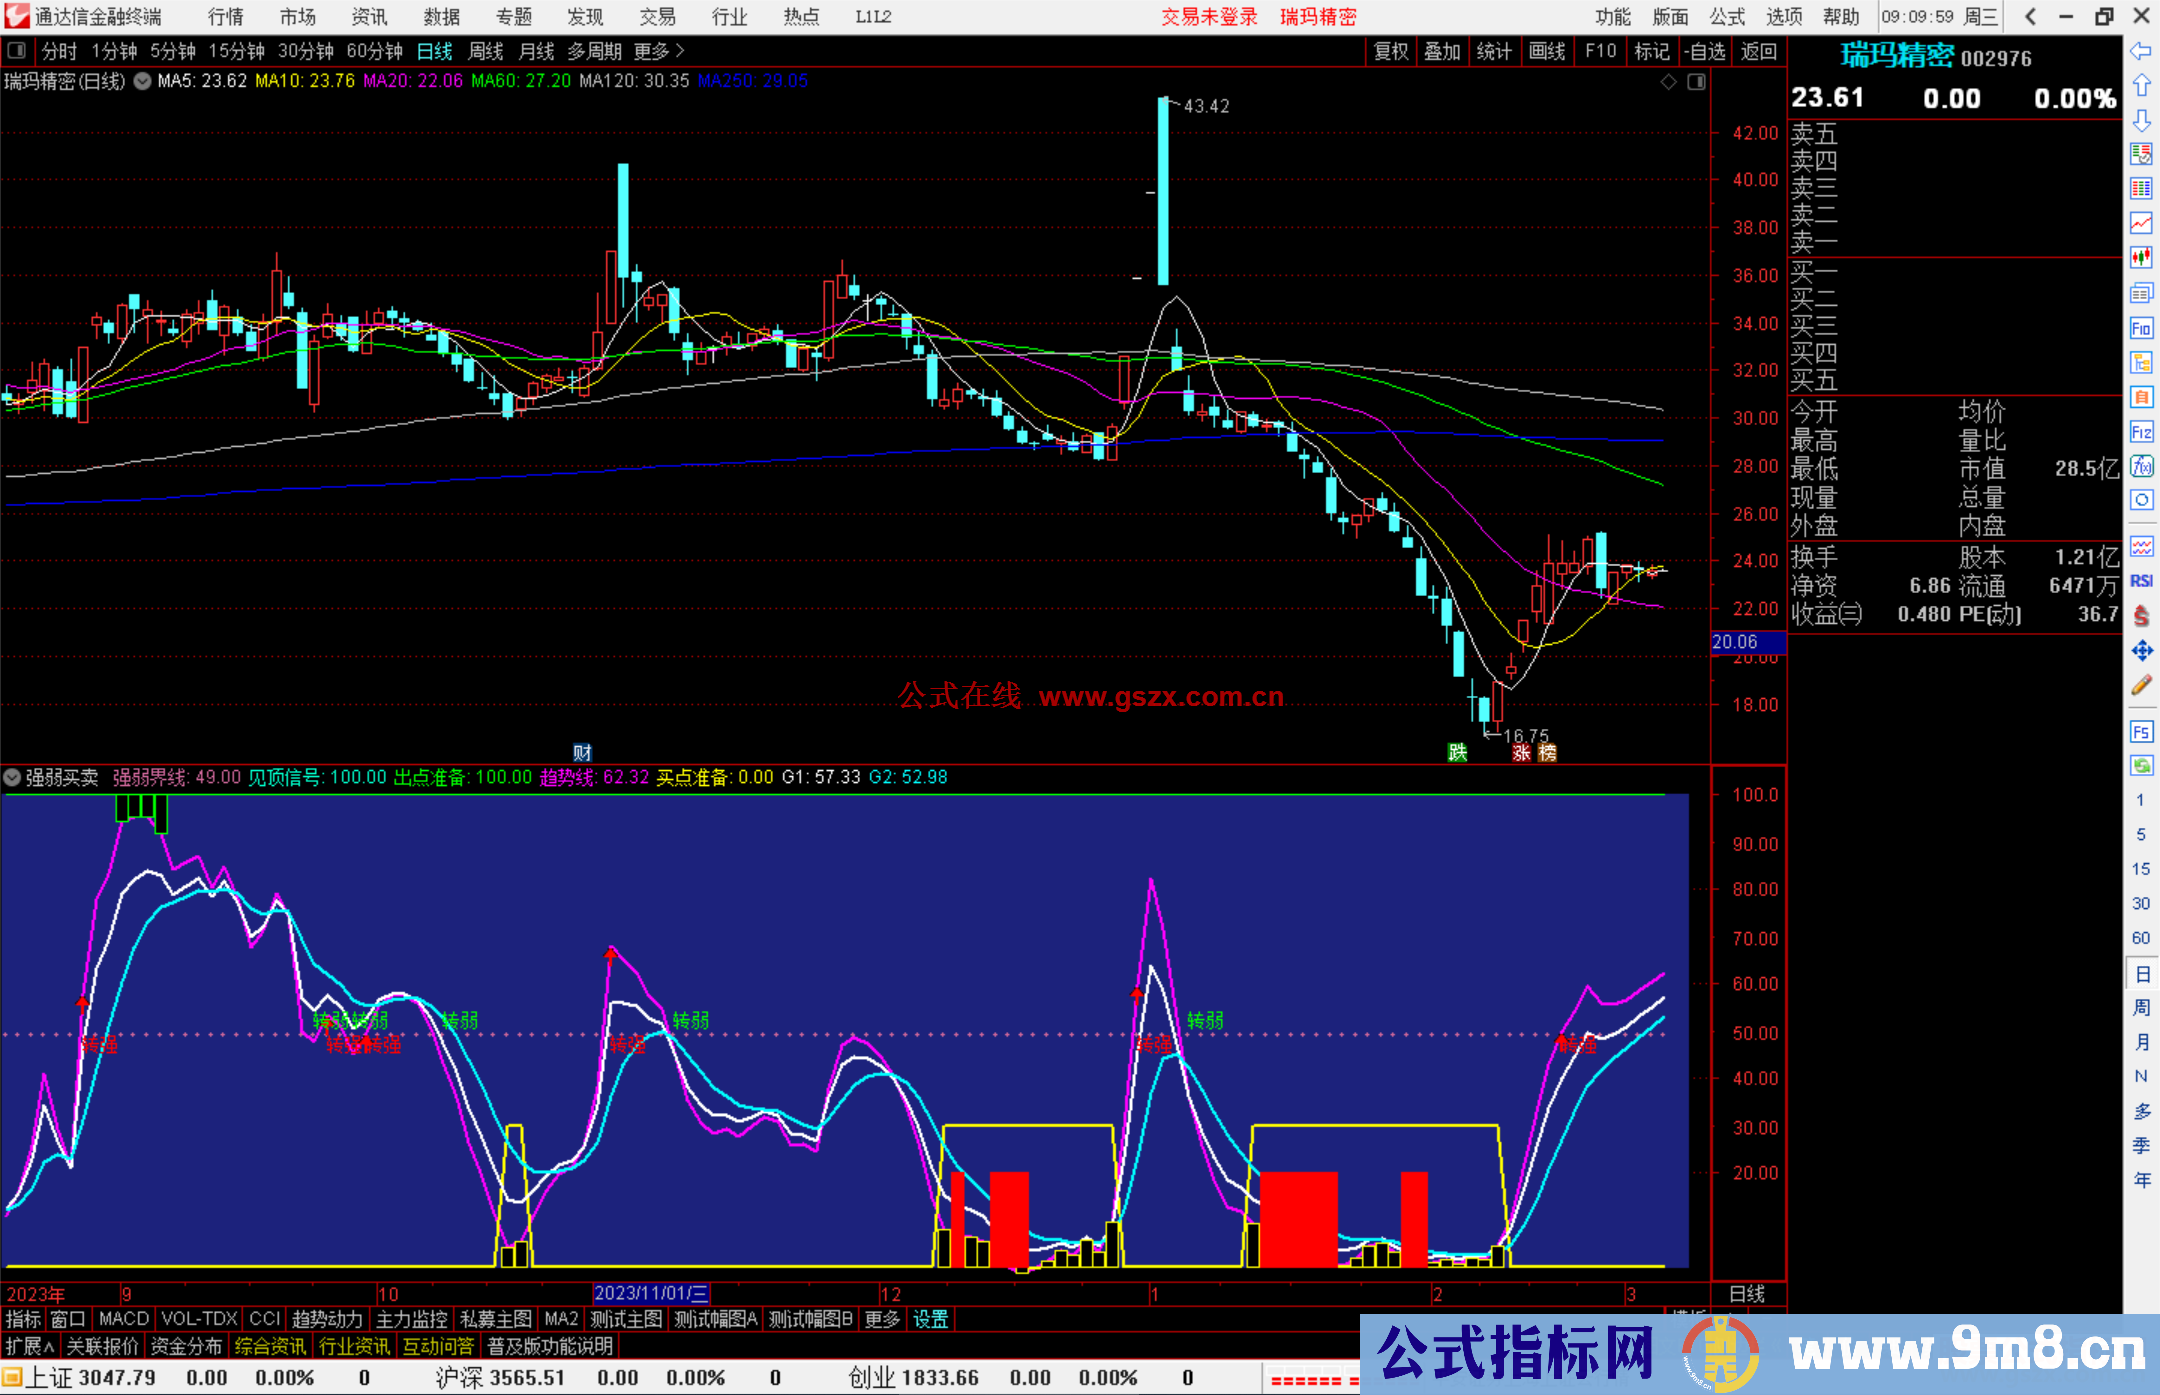This screenshot has height=1395, width=2160.
Task: Toggle the 强弱买卖 indicator dropdown circle
Action: pyautogui.click(x=13, y=777)
